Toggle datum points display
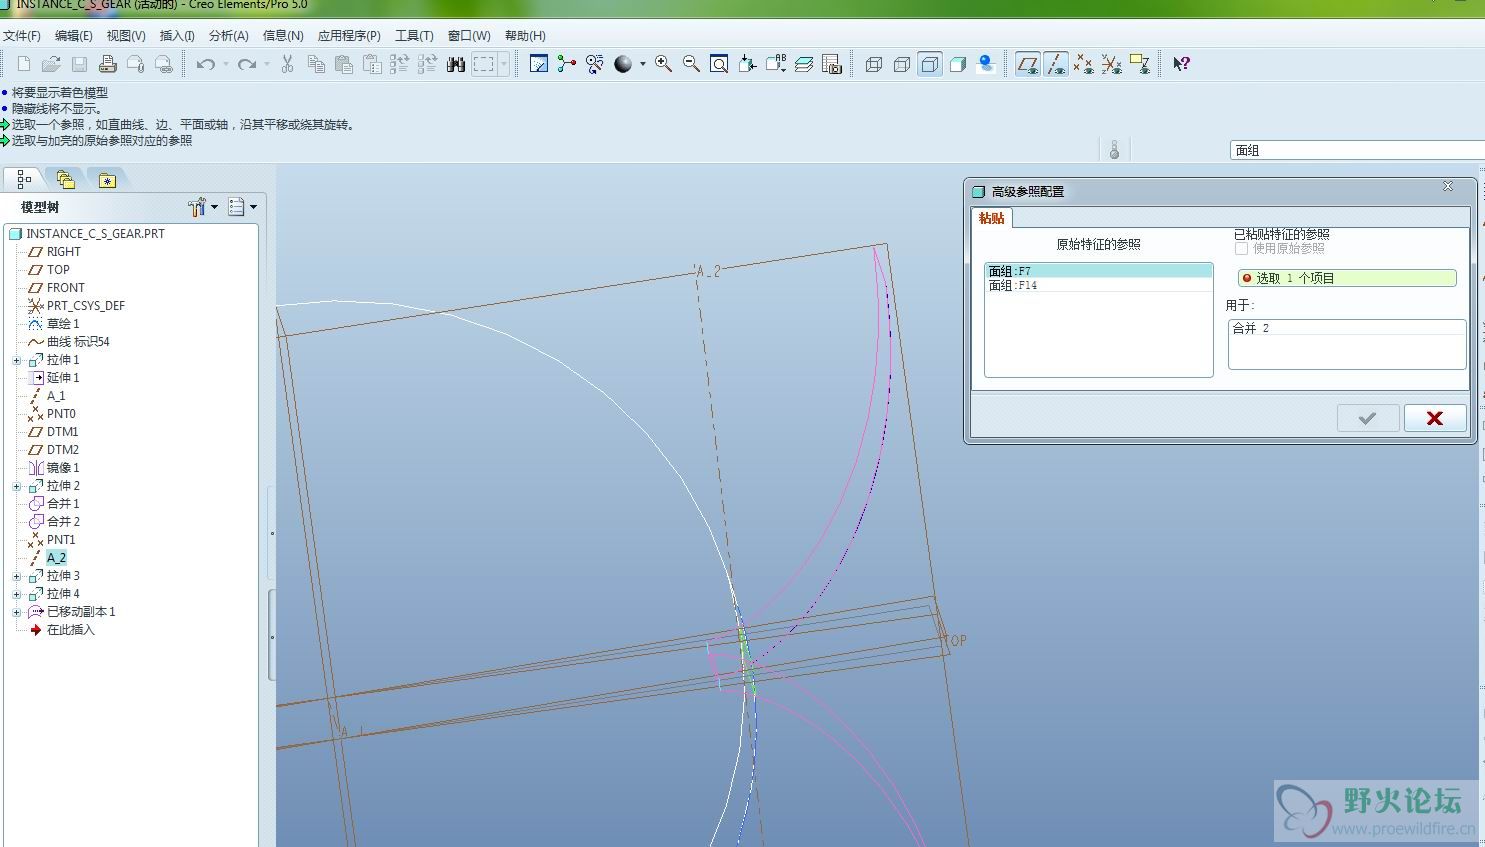 pos(1083,64)
